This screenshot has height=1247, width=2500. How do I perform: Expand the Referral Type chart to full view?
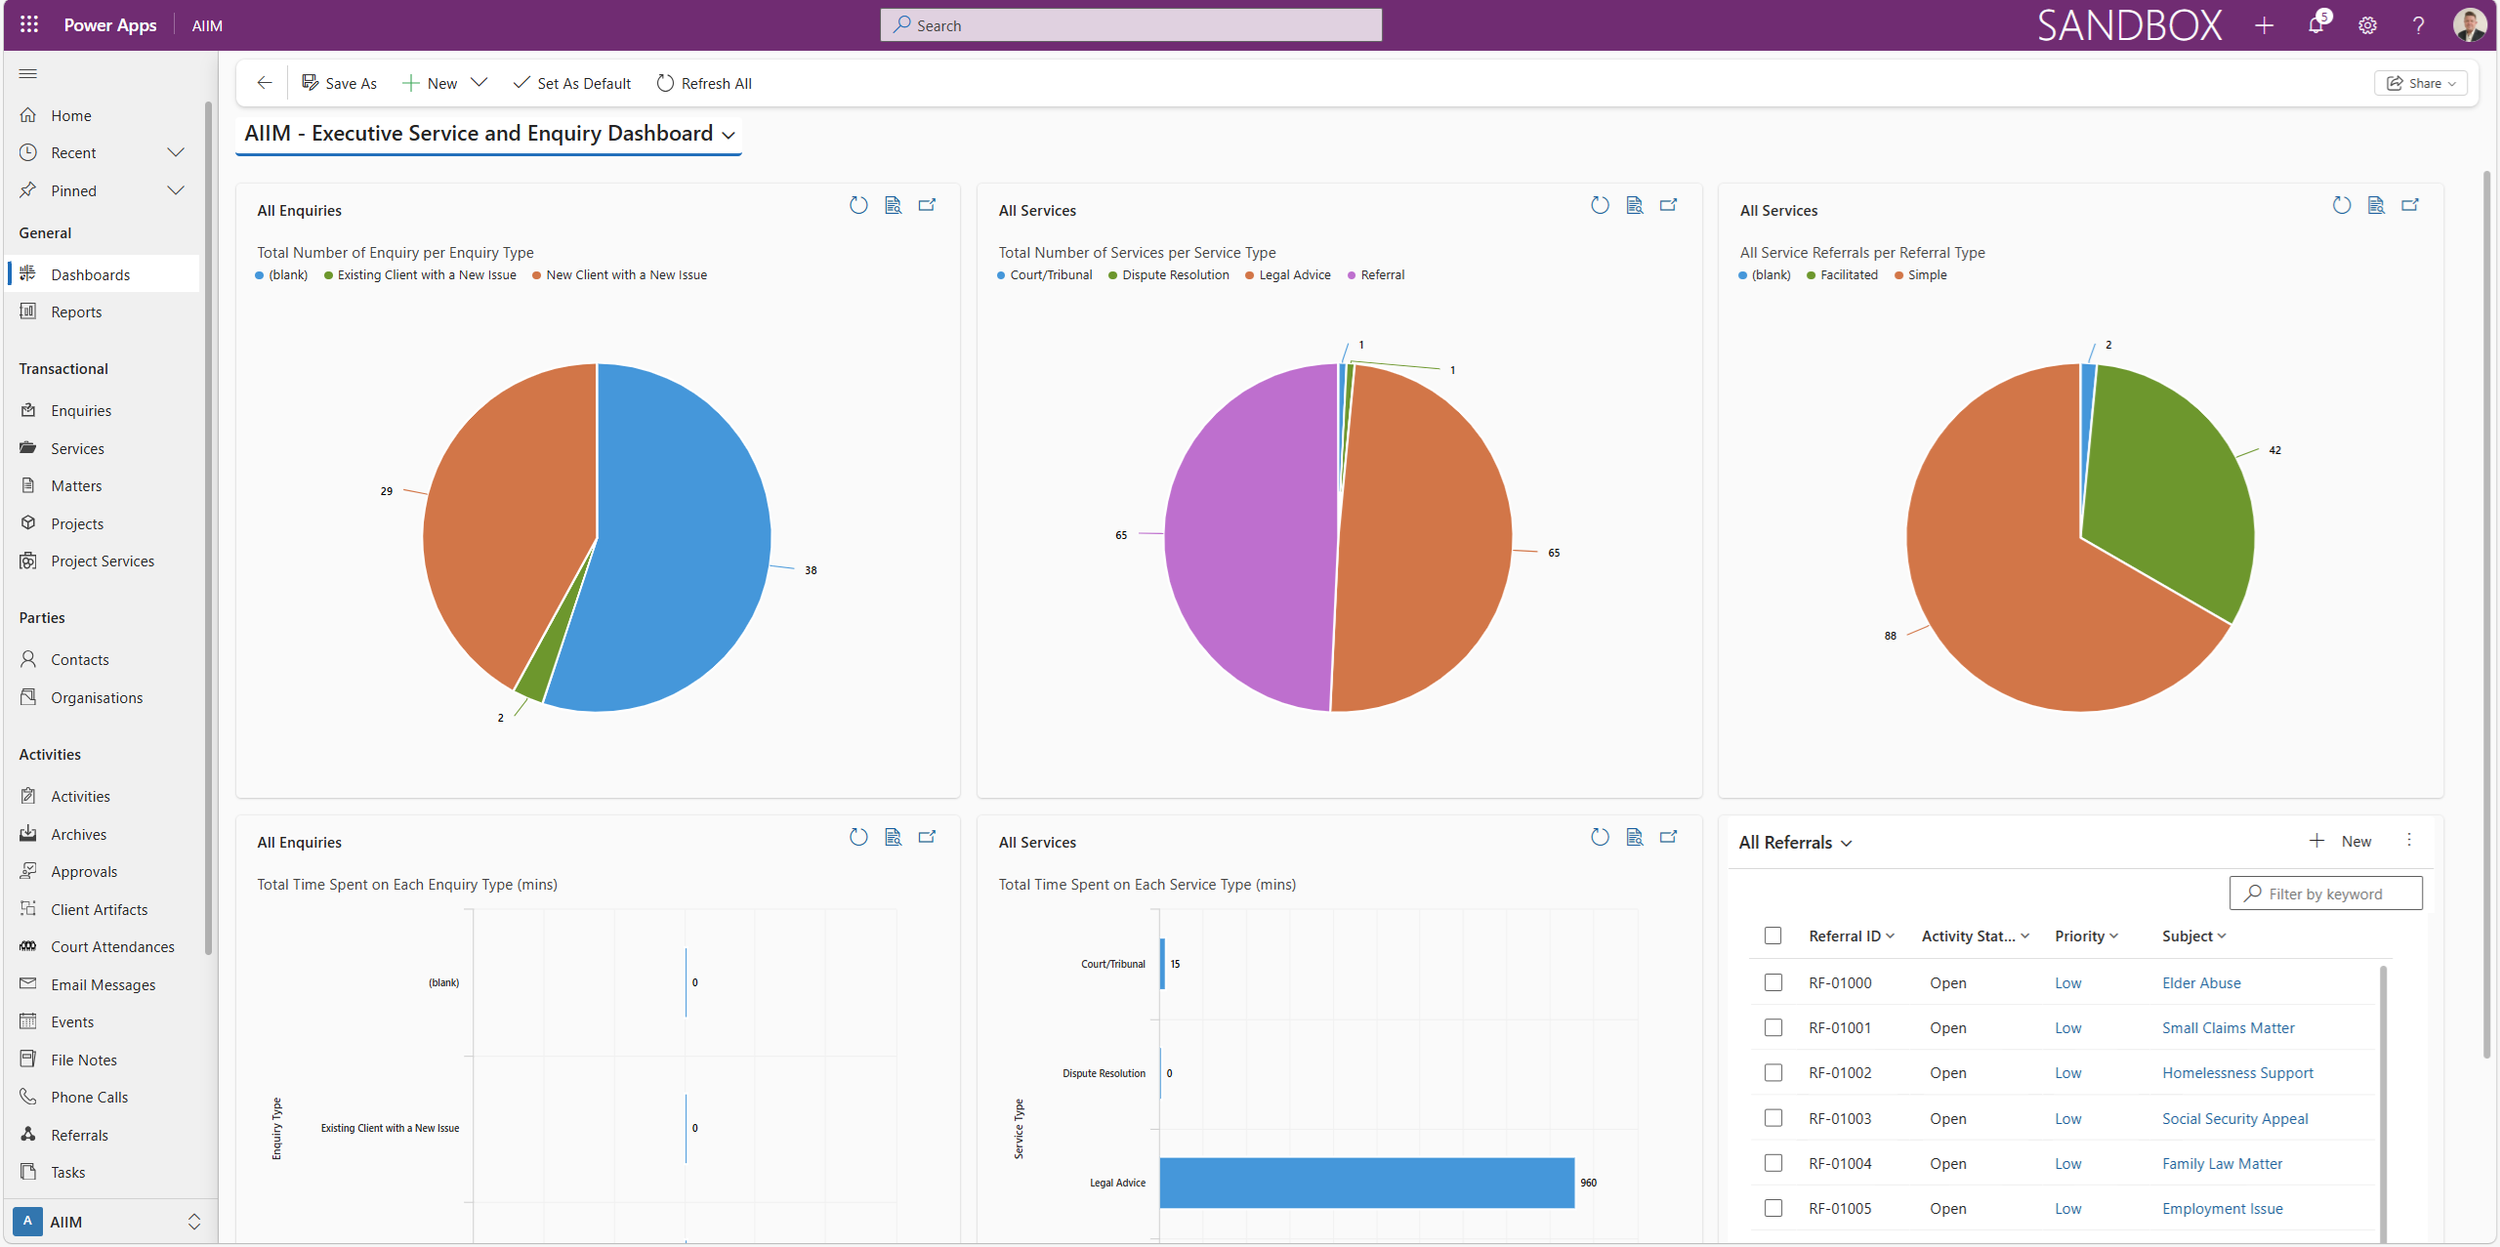pyautogui.click(x=2410, y=205)
